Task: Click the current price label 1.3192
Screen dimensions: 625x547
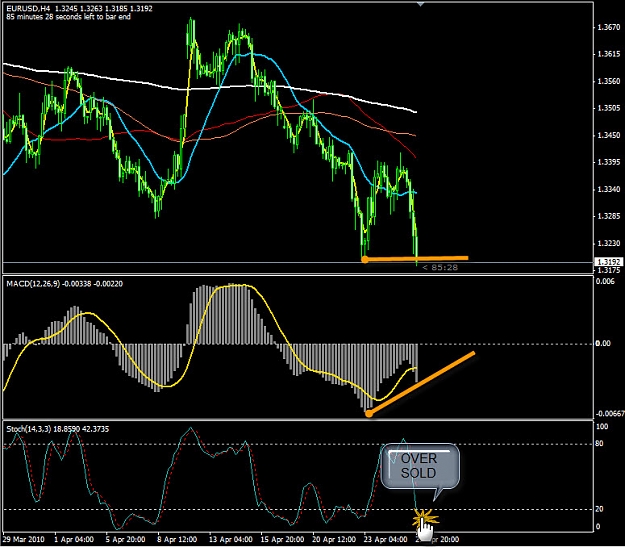Action: point(609,262)
